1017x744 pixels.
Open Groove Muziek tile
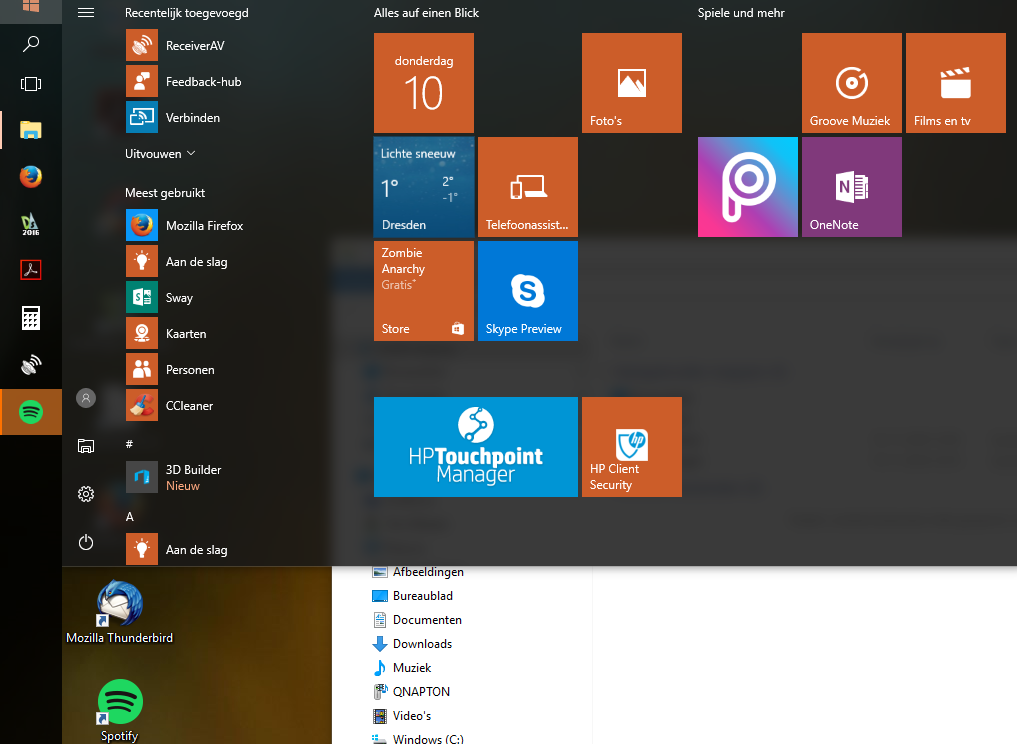[852, 83]
